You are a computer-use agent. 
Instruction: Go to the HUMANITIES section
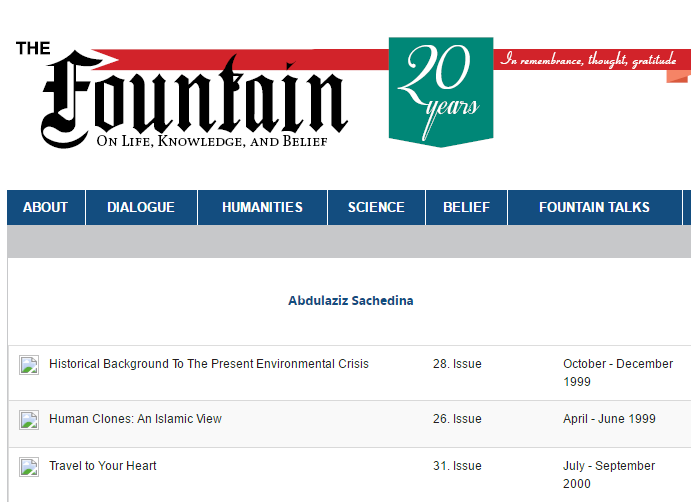click(262, 207)
